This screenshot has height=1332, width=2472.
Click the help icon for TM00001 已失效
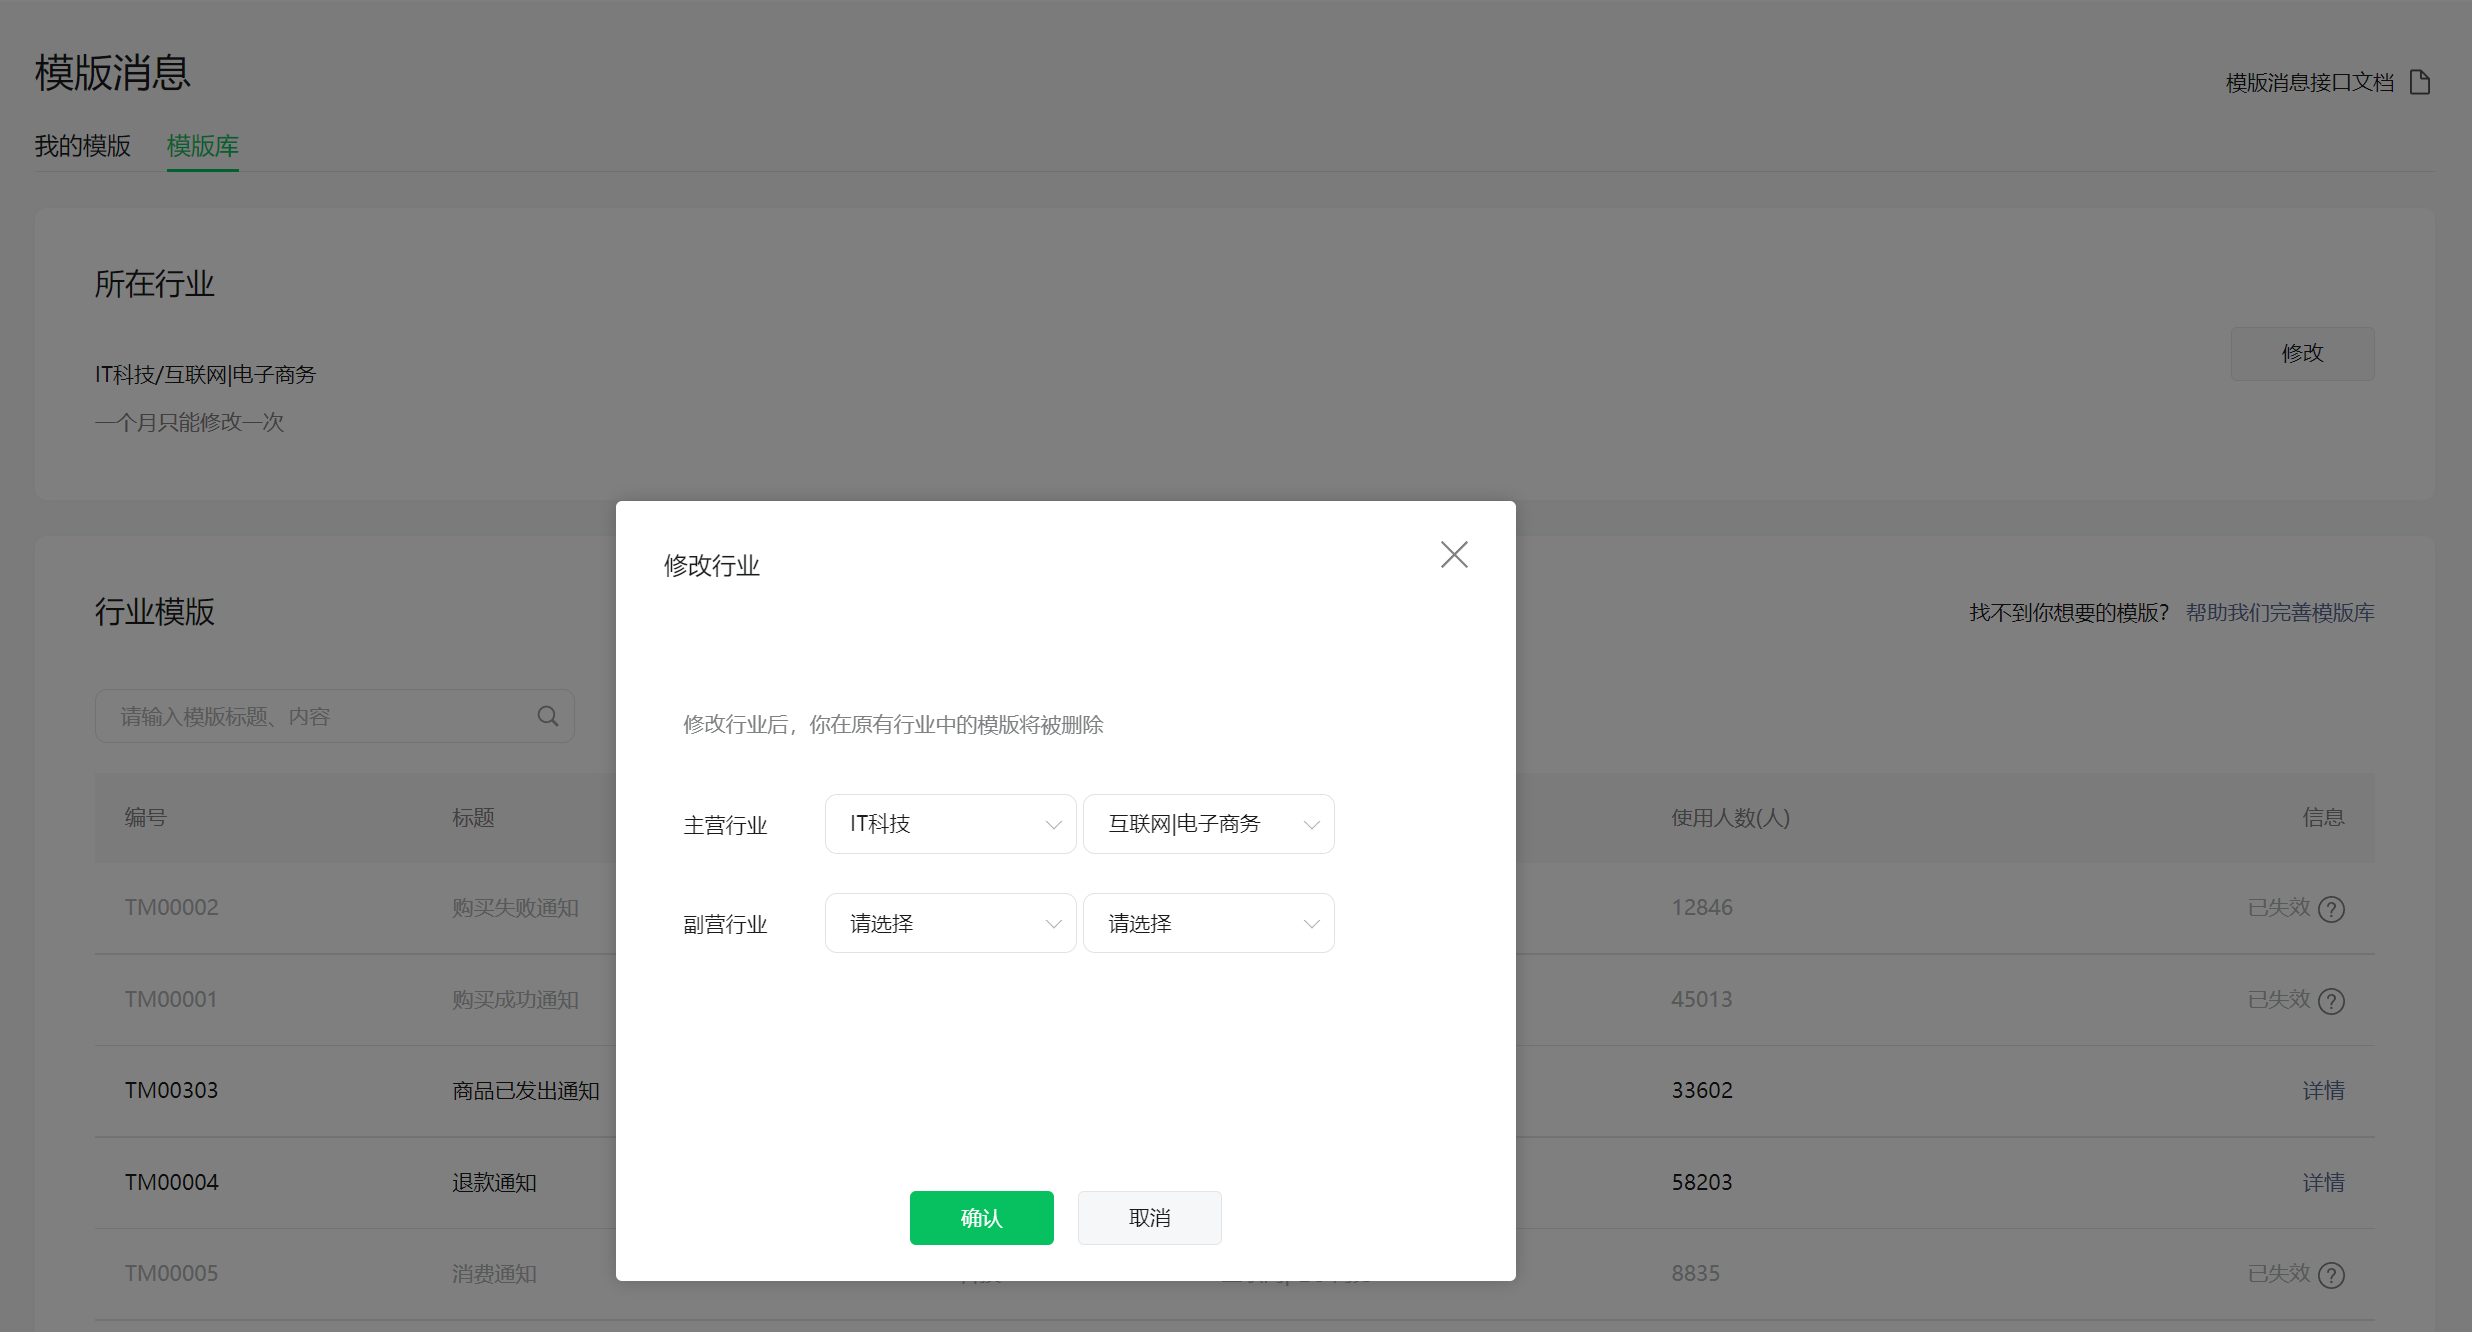[2331, 1001]
